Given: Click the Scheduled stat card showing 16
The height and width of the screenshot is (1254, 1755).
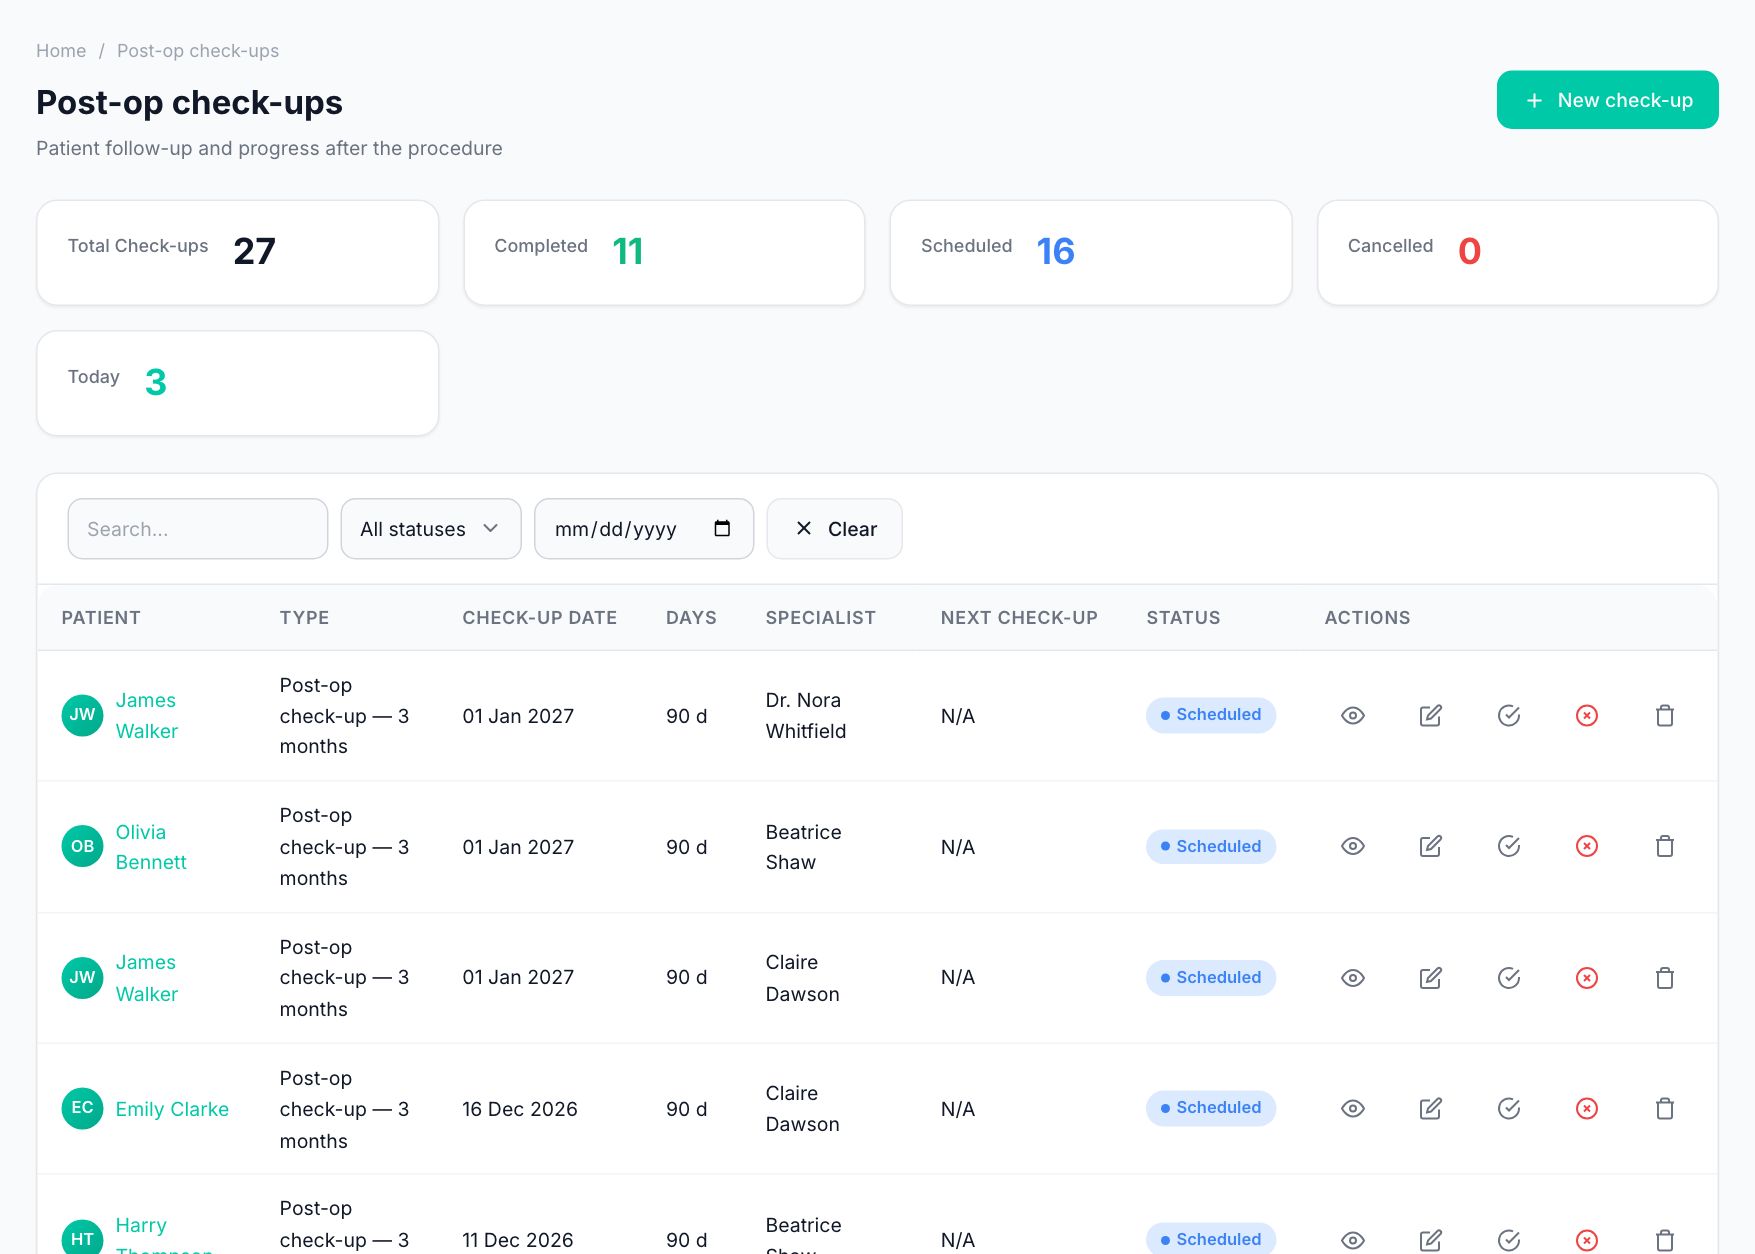Looking at the screenshot, I should (1091, 253).
